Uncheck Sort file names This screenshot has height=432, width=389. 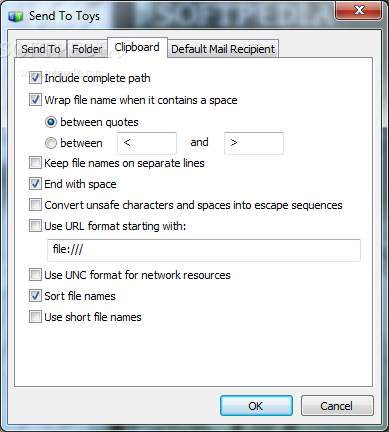coord(35,296)
